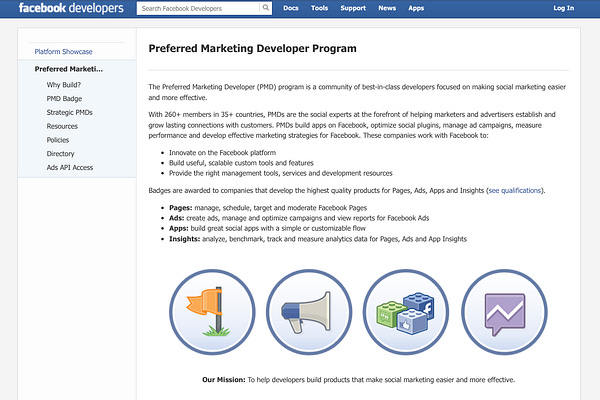This screenshot has width=600, height=400.
Task: Open Policies sidebar page
Action: pos(58,140)
